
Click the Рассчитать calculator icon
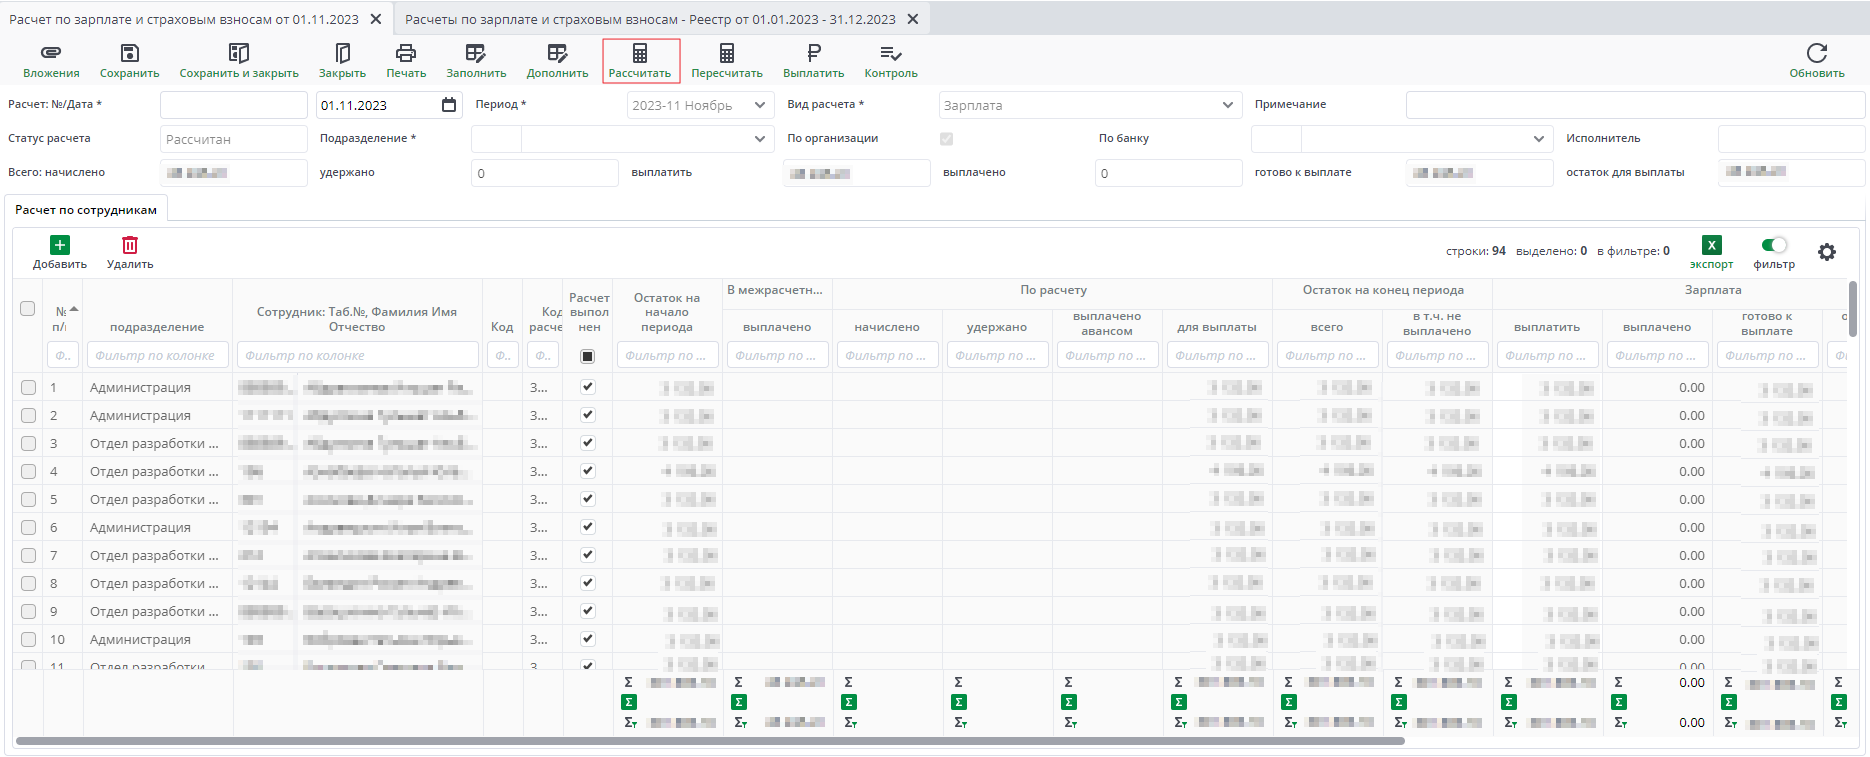click(x=640, y=53)
